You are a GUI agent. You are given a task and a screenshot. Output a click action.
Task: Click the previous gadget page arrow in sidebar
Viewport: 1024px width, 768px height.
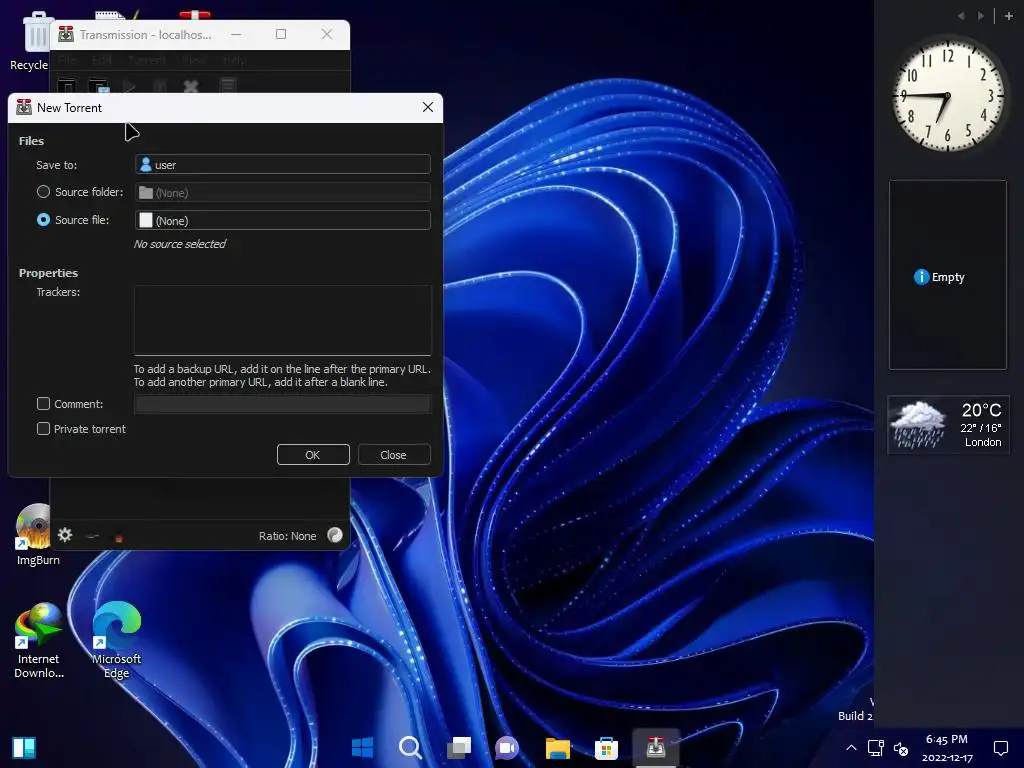tap(961, 16)
